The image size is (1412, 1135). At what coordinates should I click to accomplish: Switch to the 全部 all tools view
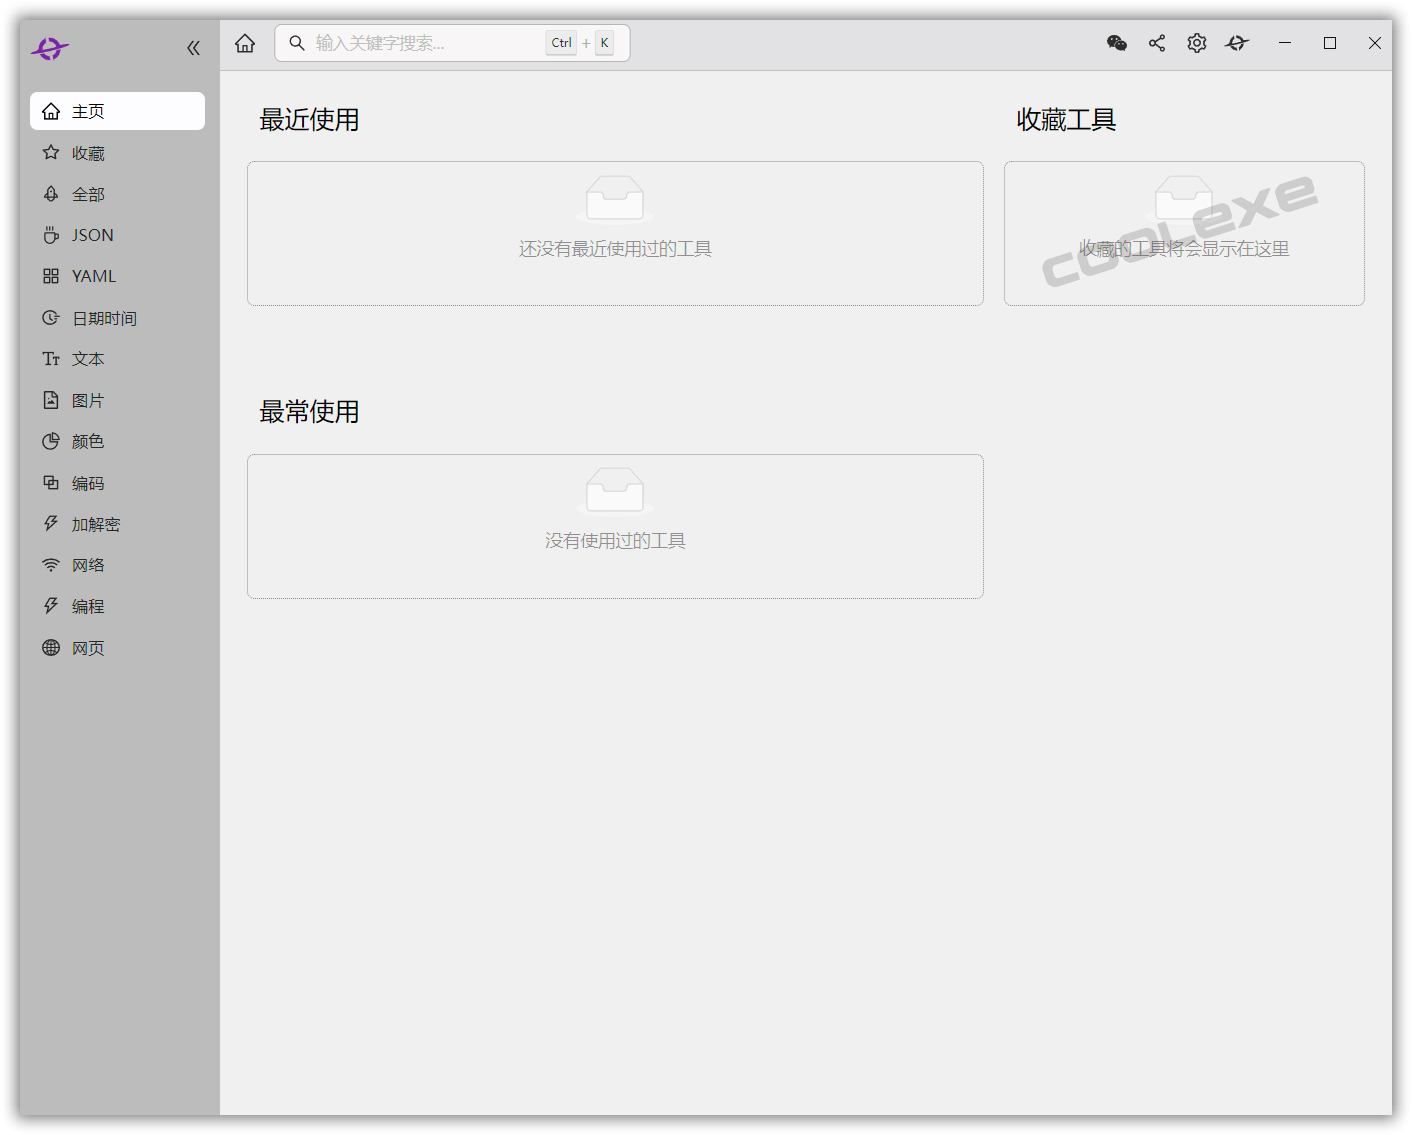click(88, 193)
